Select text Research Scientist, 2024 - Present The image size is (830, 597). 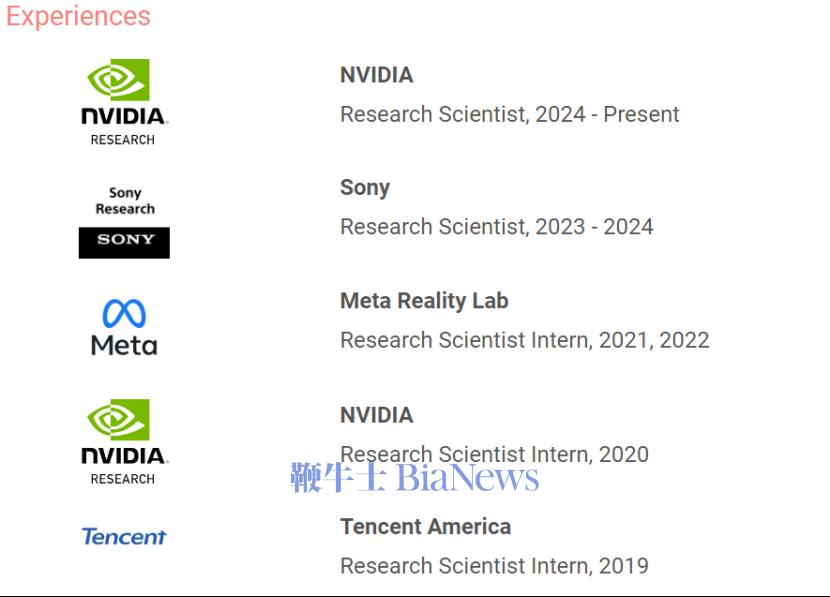509,114
